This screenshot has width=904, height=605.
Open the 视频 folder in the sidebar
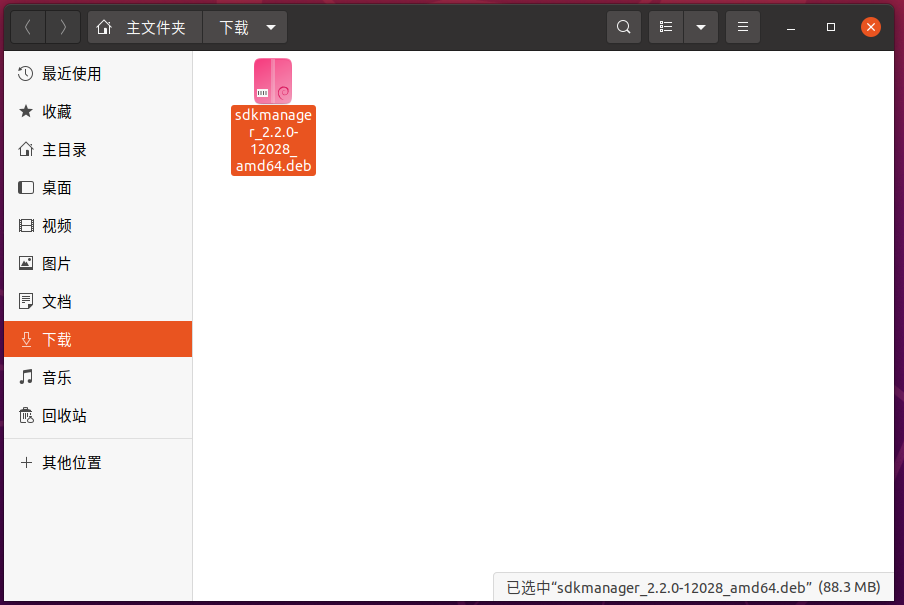click(98, 226)
